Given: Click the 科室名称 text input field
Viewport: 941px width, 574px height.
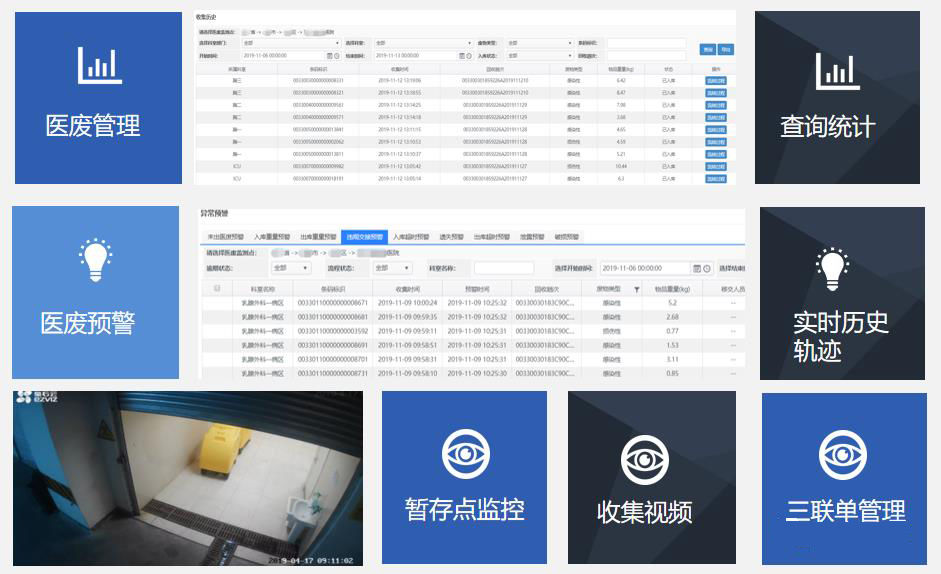Looking at the screenshot, I should (504, 268).
